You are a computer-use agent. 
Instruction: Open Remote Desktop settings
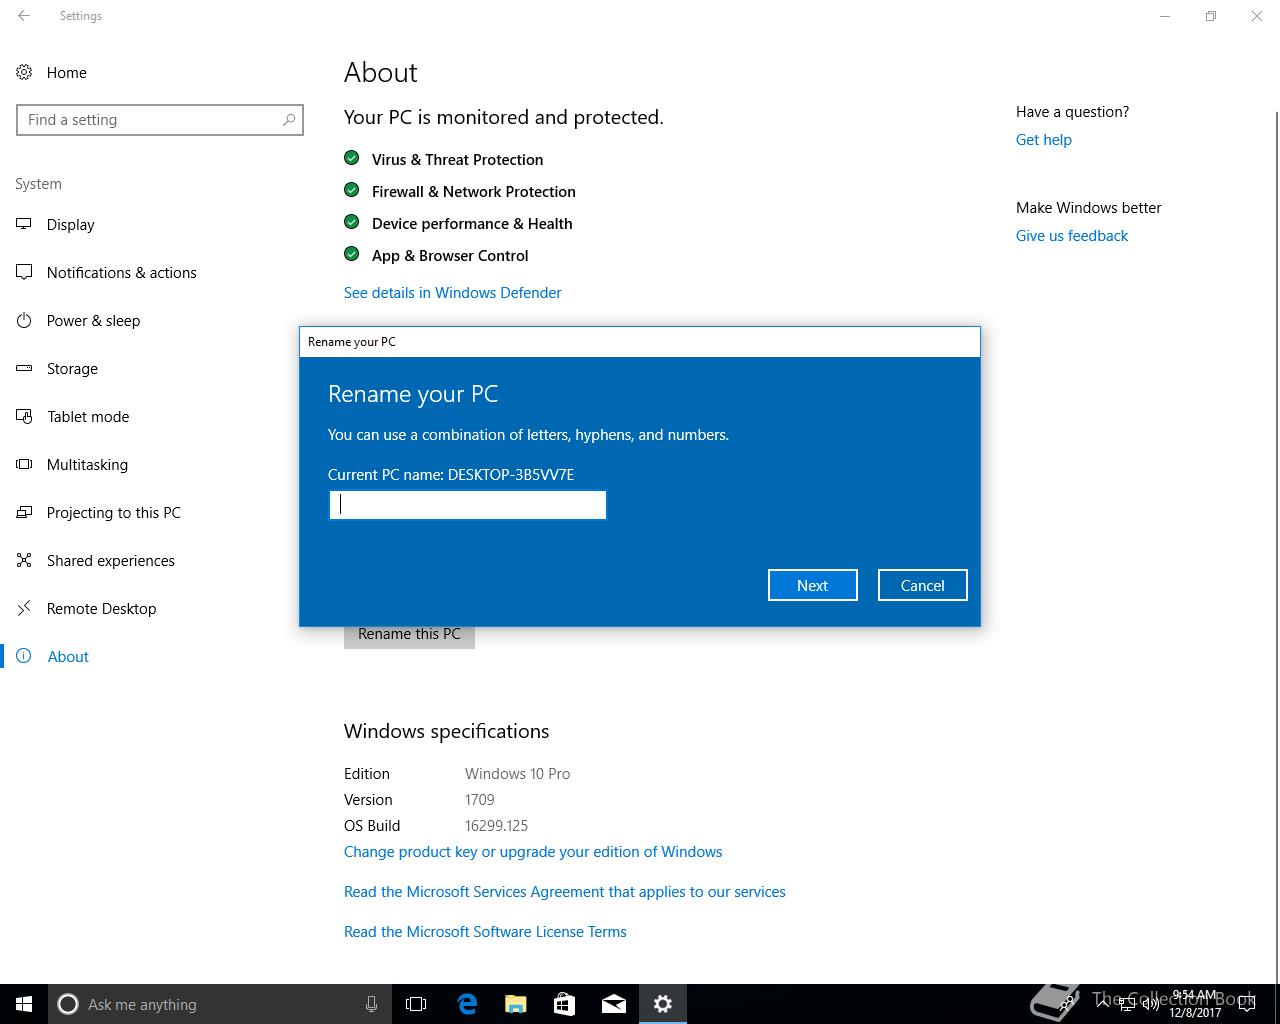pos(101,609)
